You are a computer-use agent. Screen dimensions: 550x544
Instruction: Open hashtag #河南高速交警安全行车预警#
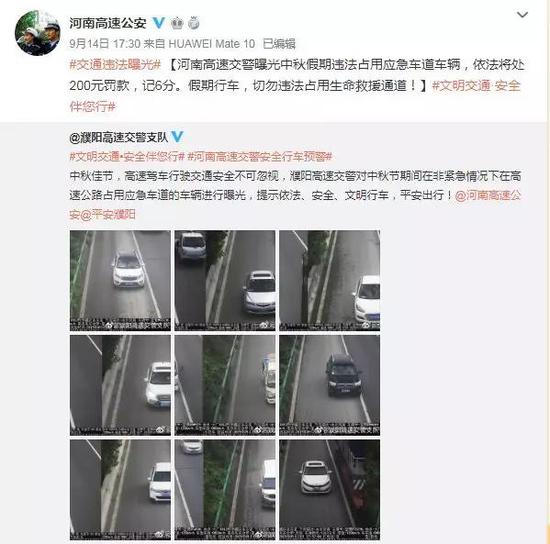click(x=260, y=156)
